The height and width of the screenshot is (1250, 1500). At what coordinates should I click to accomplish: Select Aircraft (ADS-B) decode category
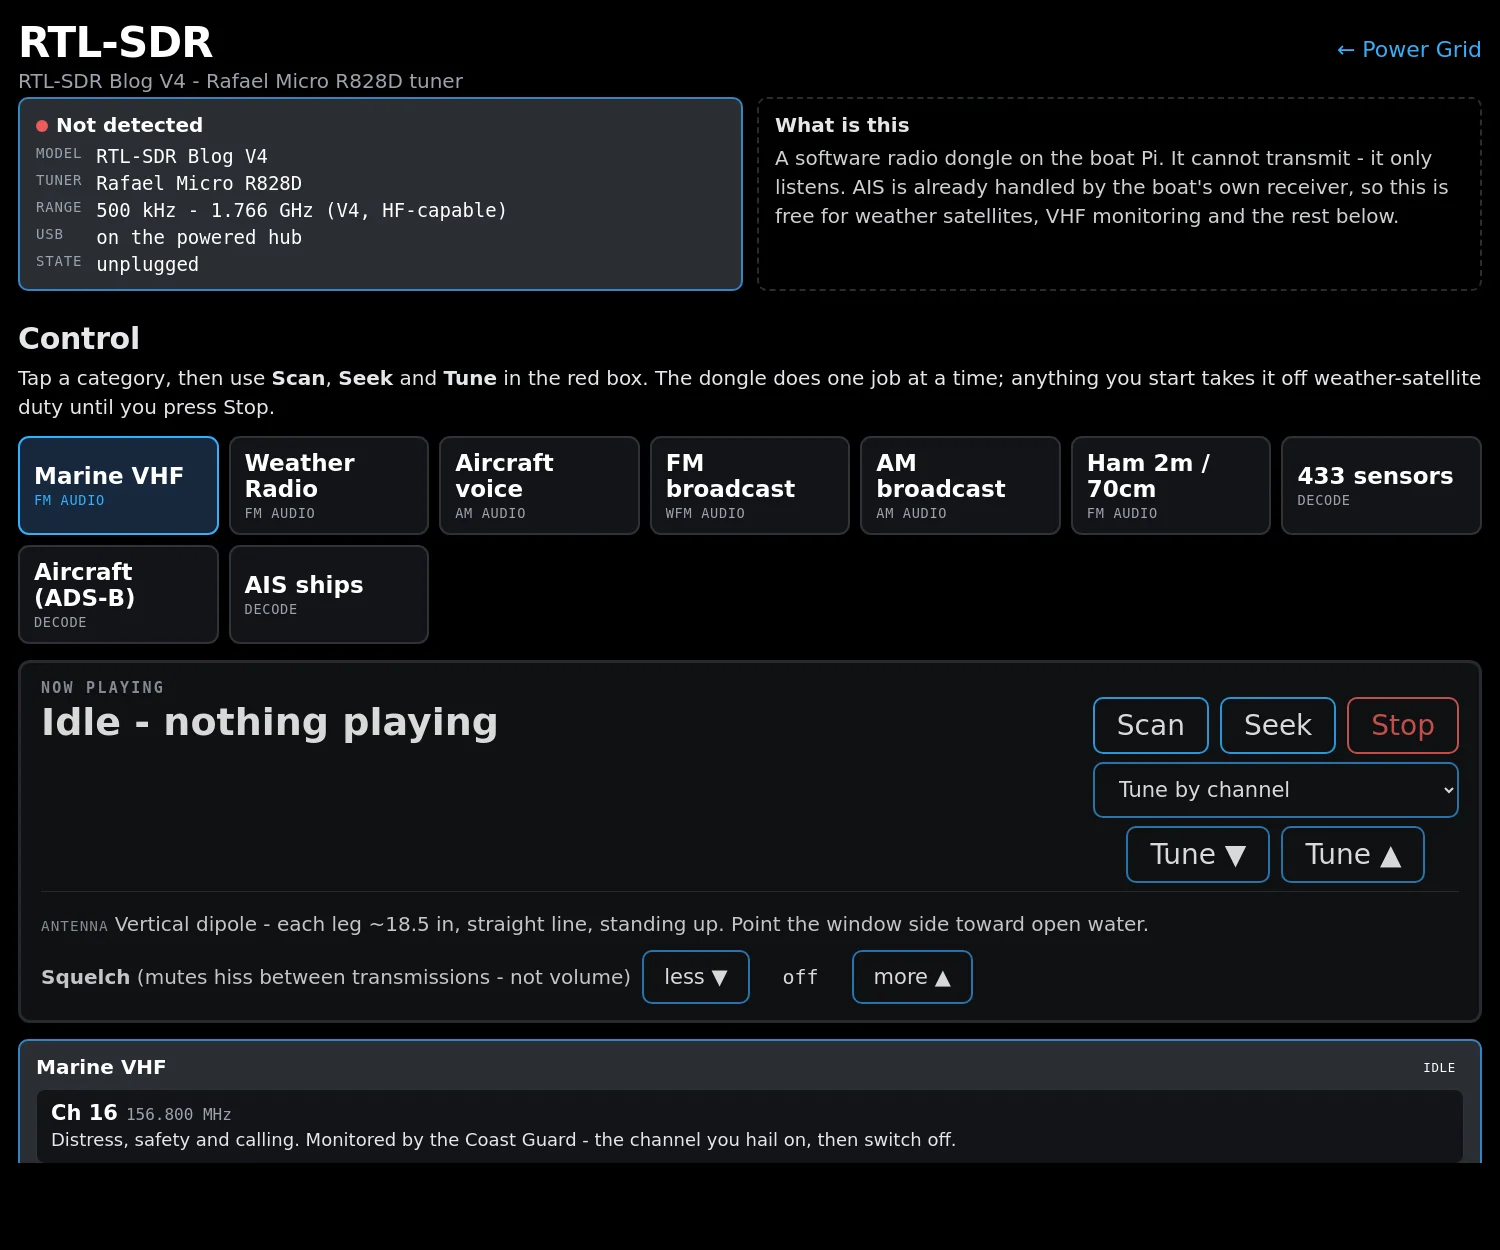pyautogui.click(x=118, y=594)
